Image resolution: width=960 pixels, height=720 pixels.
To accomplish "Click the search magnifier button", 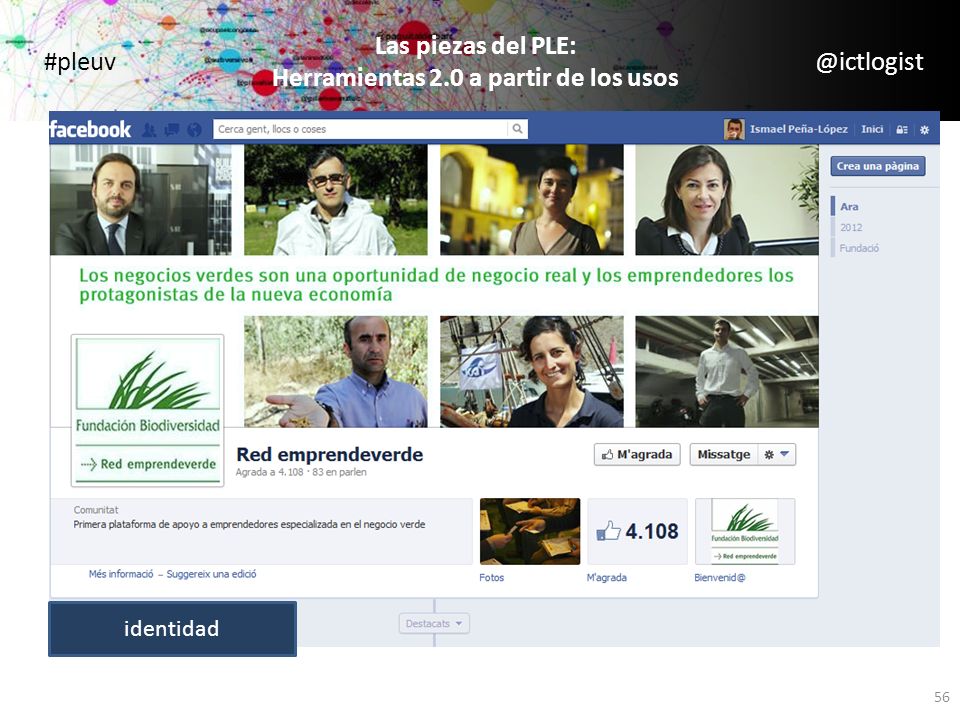I will [x=517, y=129].
